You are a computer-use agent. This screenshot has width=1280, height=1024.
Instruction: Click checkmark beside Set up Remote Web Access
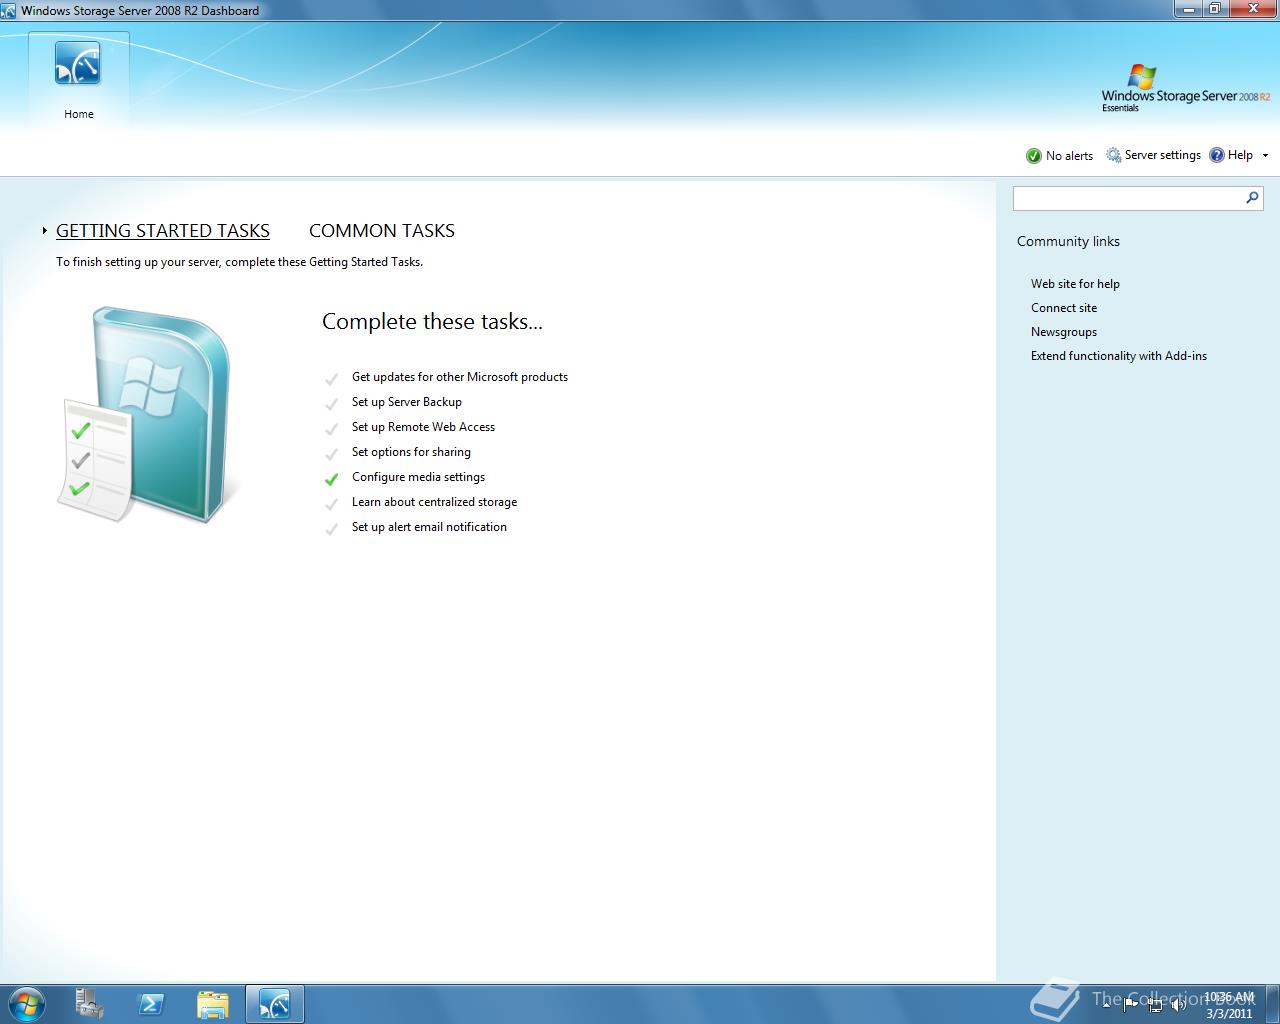point(331,429)
